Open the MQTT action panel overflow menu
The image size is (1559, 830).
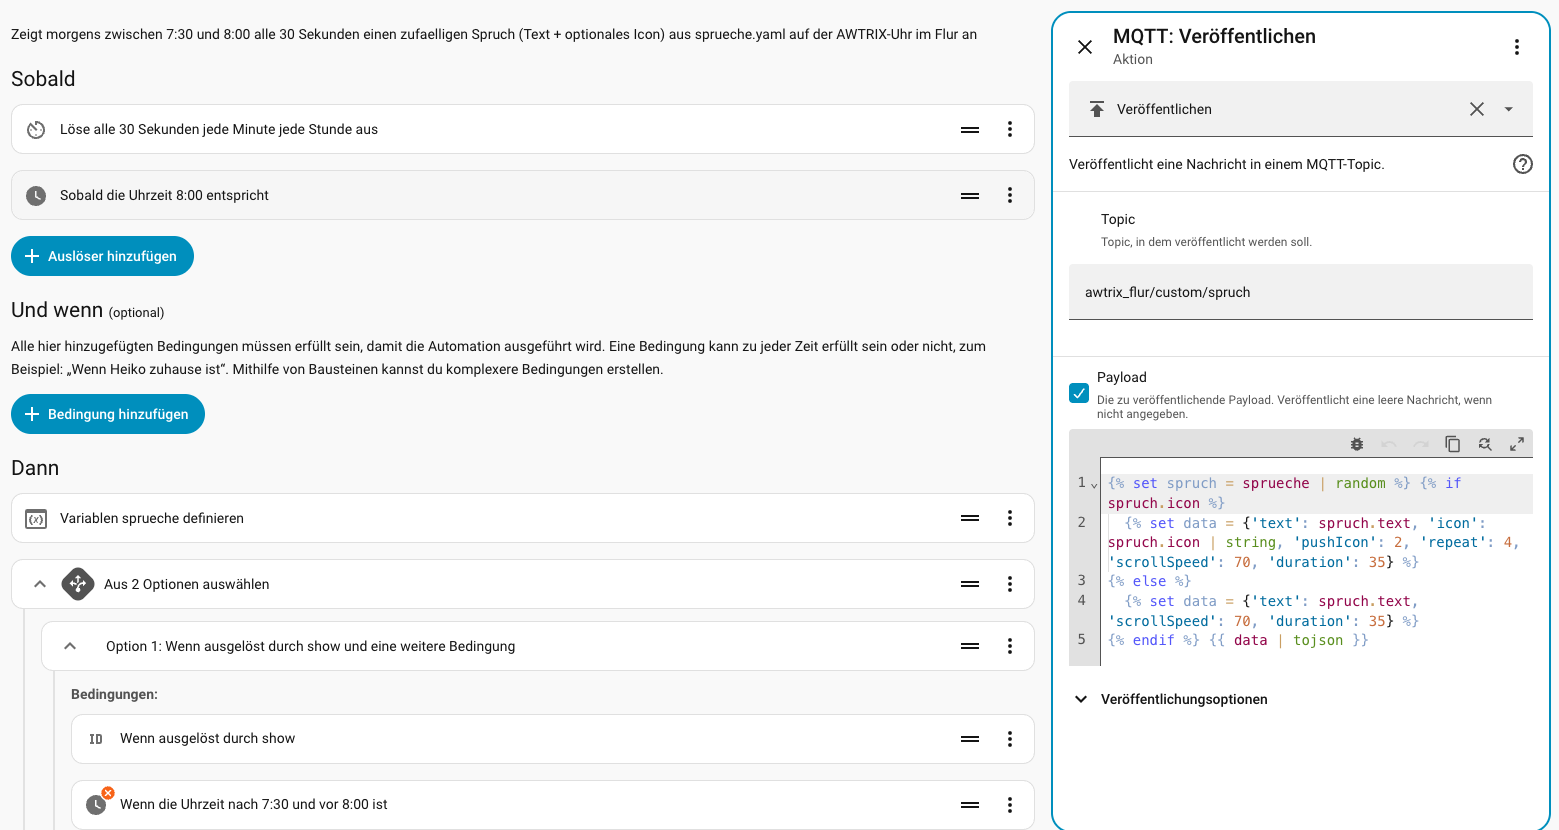tap(1517, 47)
